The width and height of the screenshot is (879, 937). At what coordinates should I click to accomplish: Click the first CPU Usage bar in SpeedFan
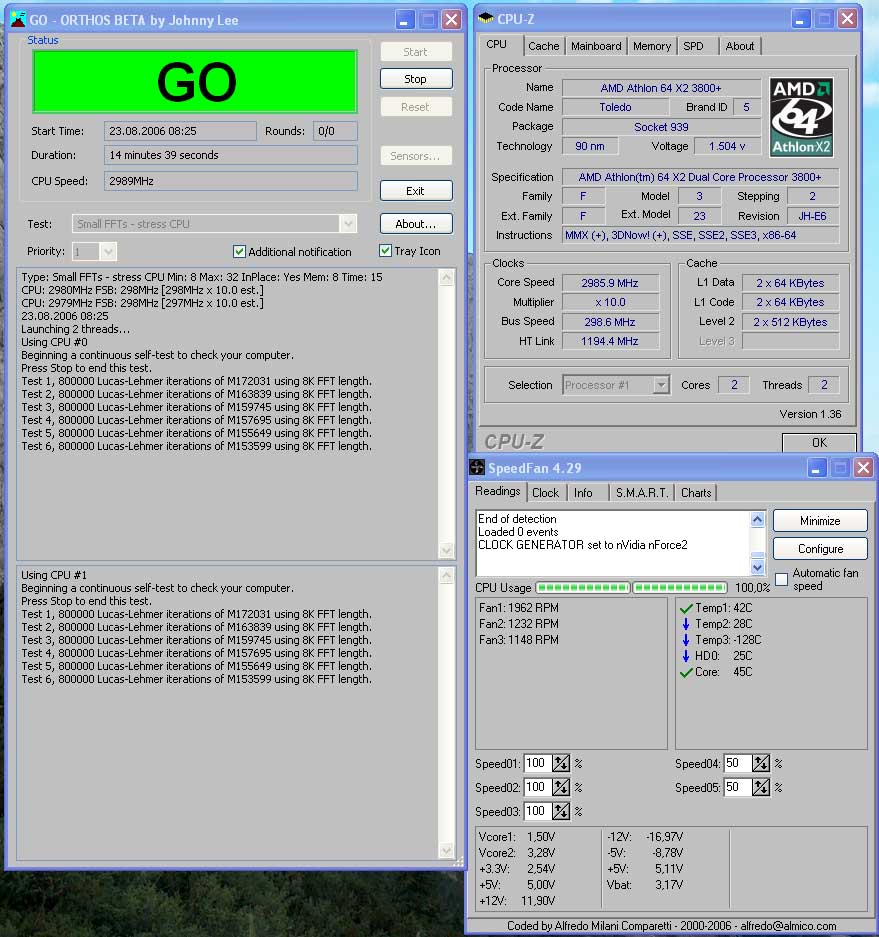[x=583, y=588]
